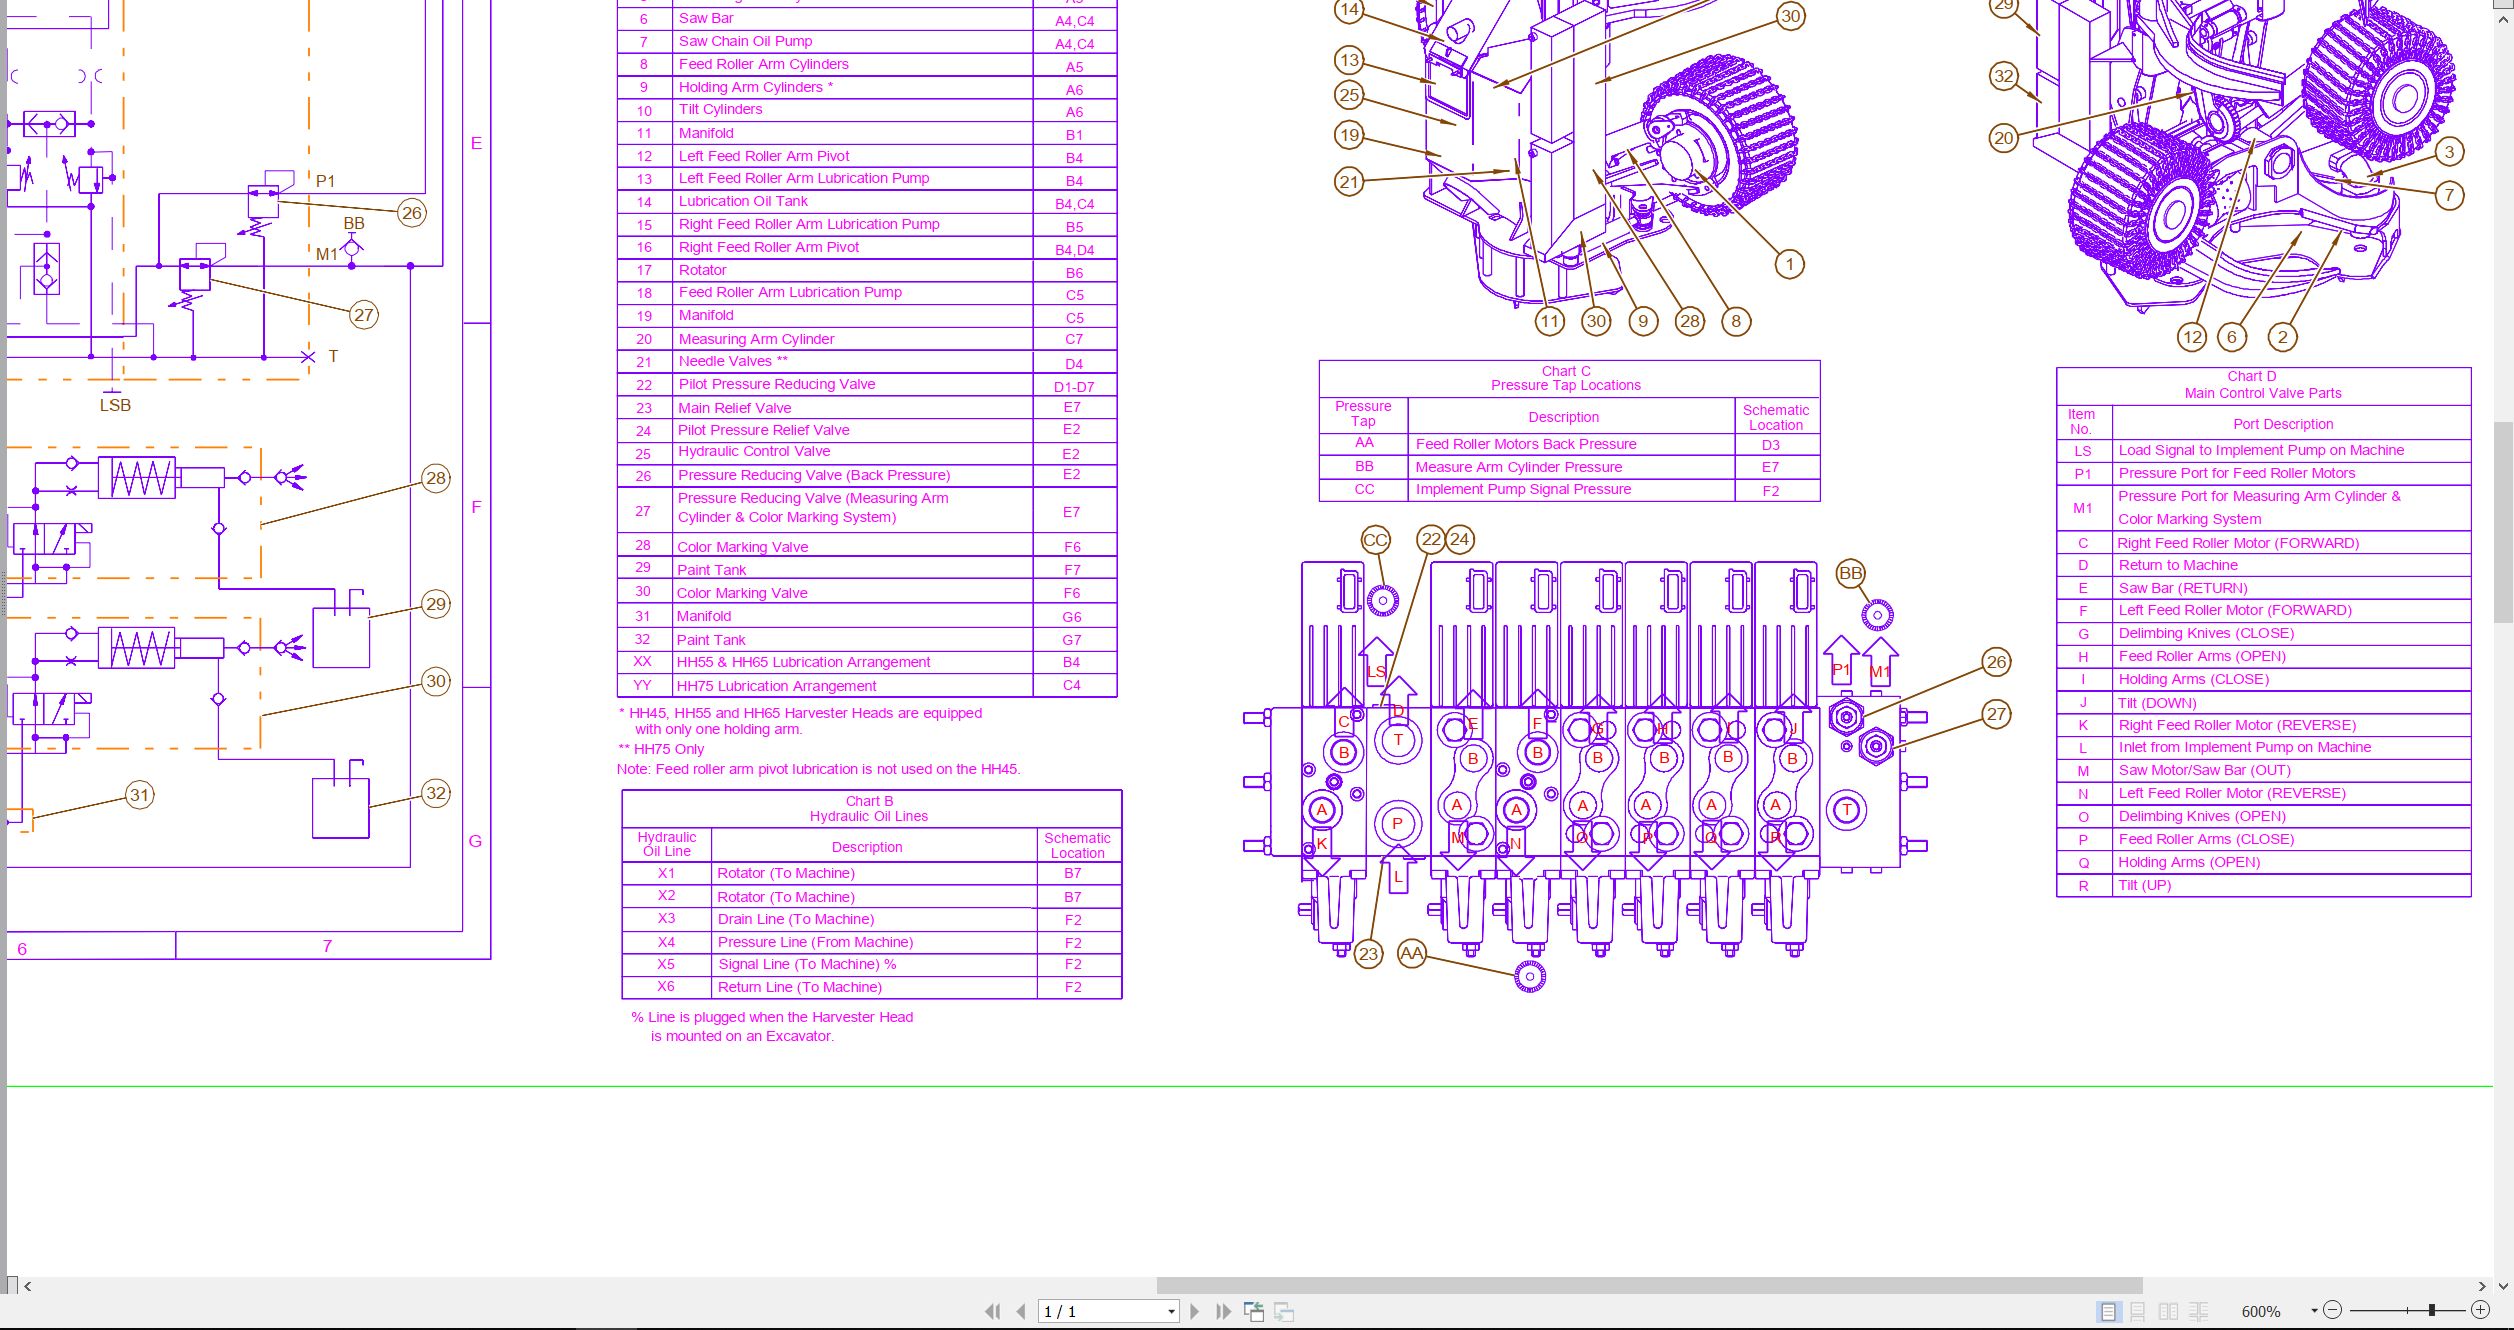Image resolution: width=2514 pixels, height=1330 pixels.
Task: Click the horizontal scrollbar thumb
Action: coord(1649,1286)
